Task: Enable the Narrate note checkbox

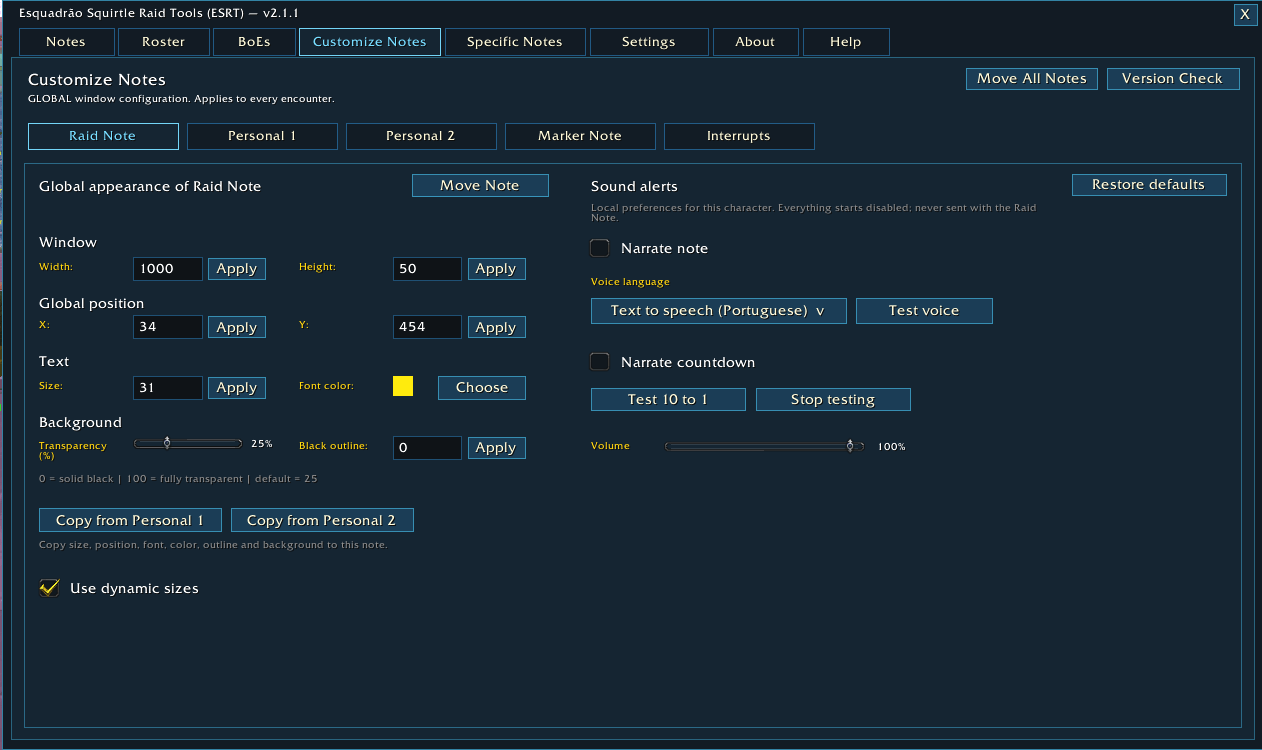Action: pos(600,248)
